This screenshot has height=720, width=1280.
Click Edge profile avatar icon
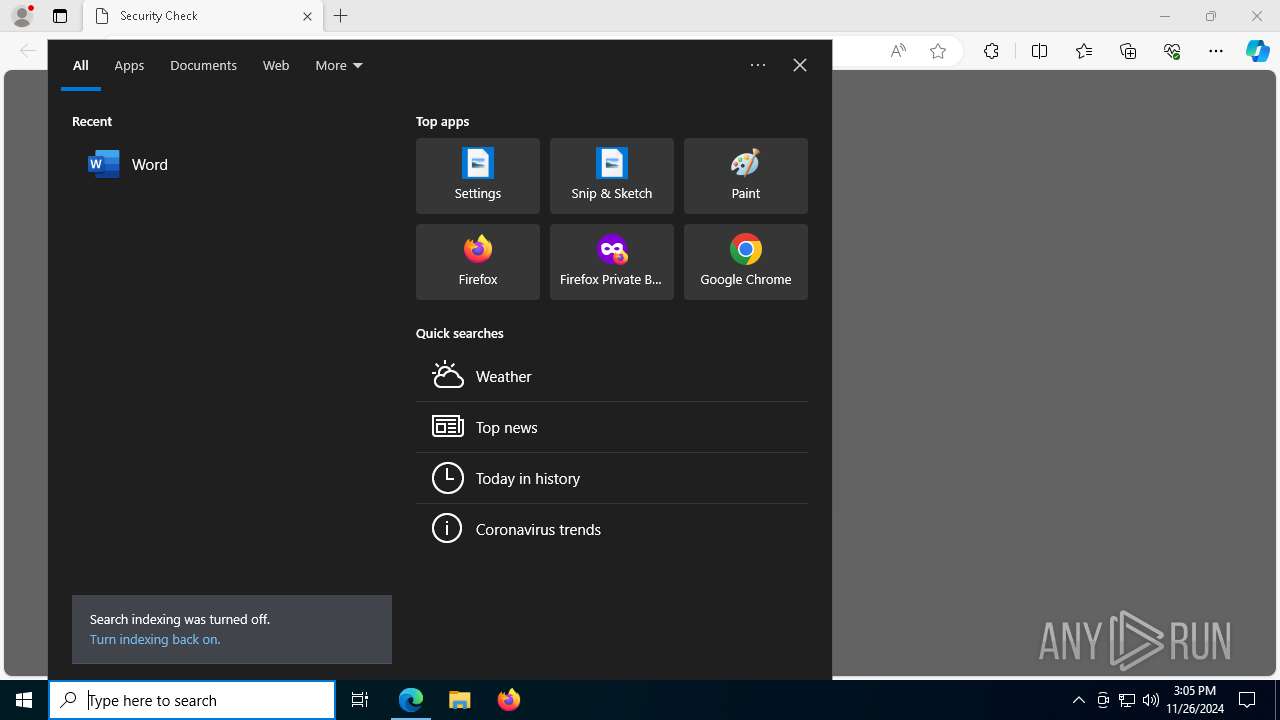22,16
